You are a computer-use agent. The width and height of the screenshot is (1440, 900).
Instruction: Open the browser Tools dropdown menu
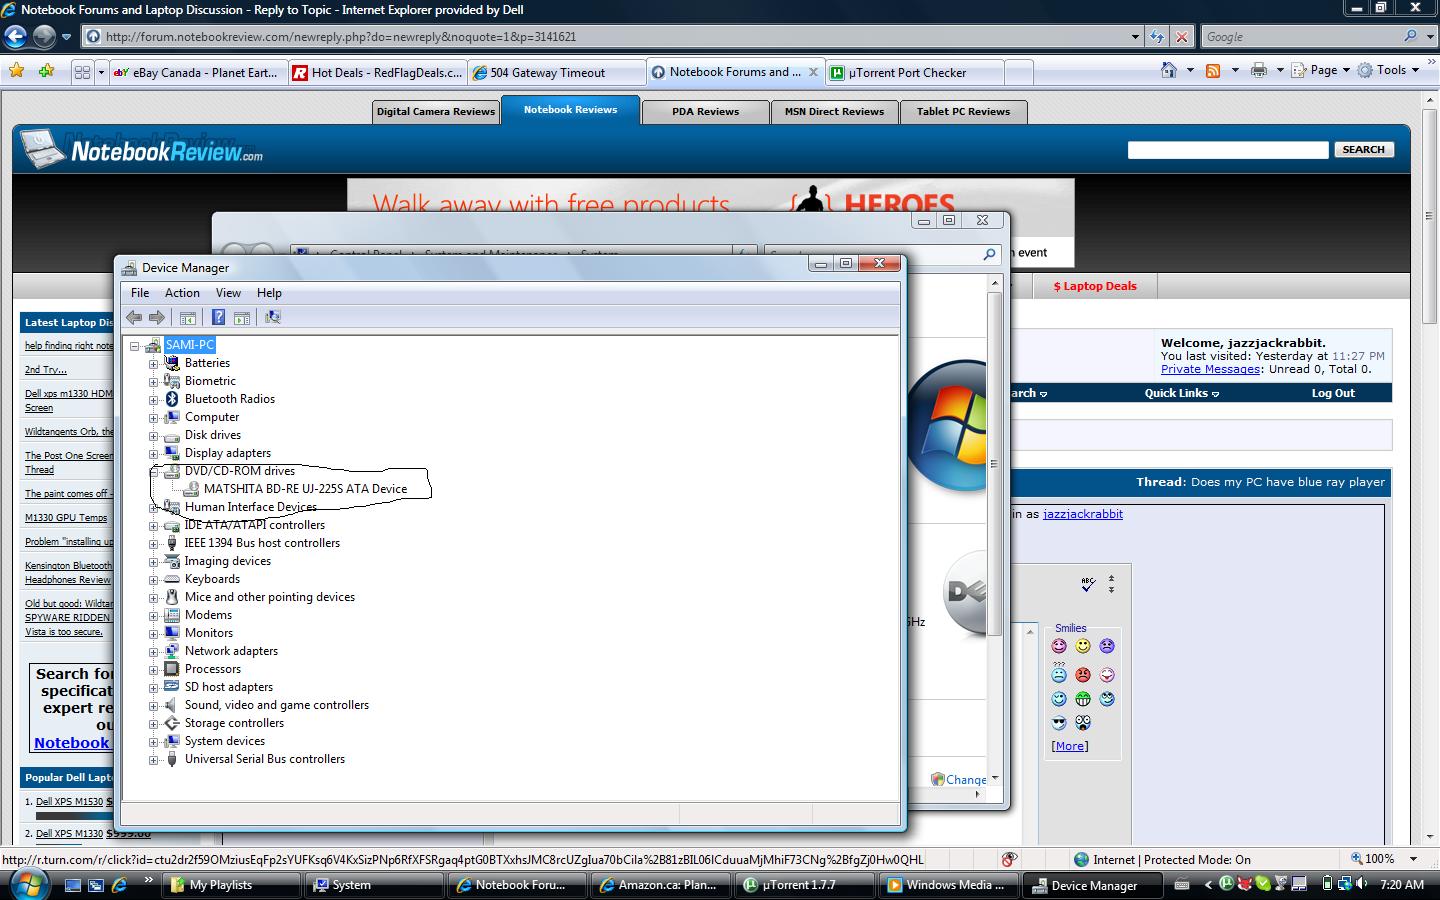[1388, 70]
